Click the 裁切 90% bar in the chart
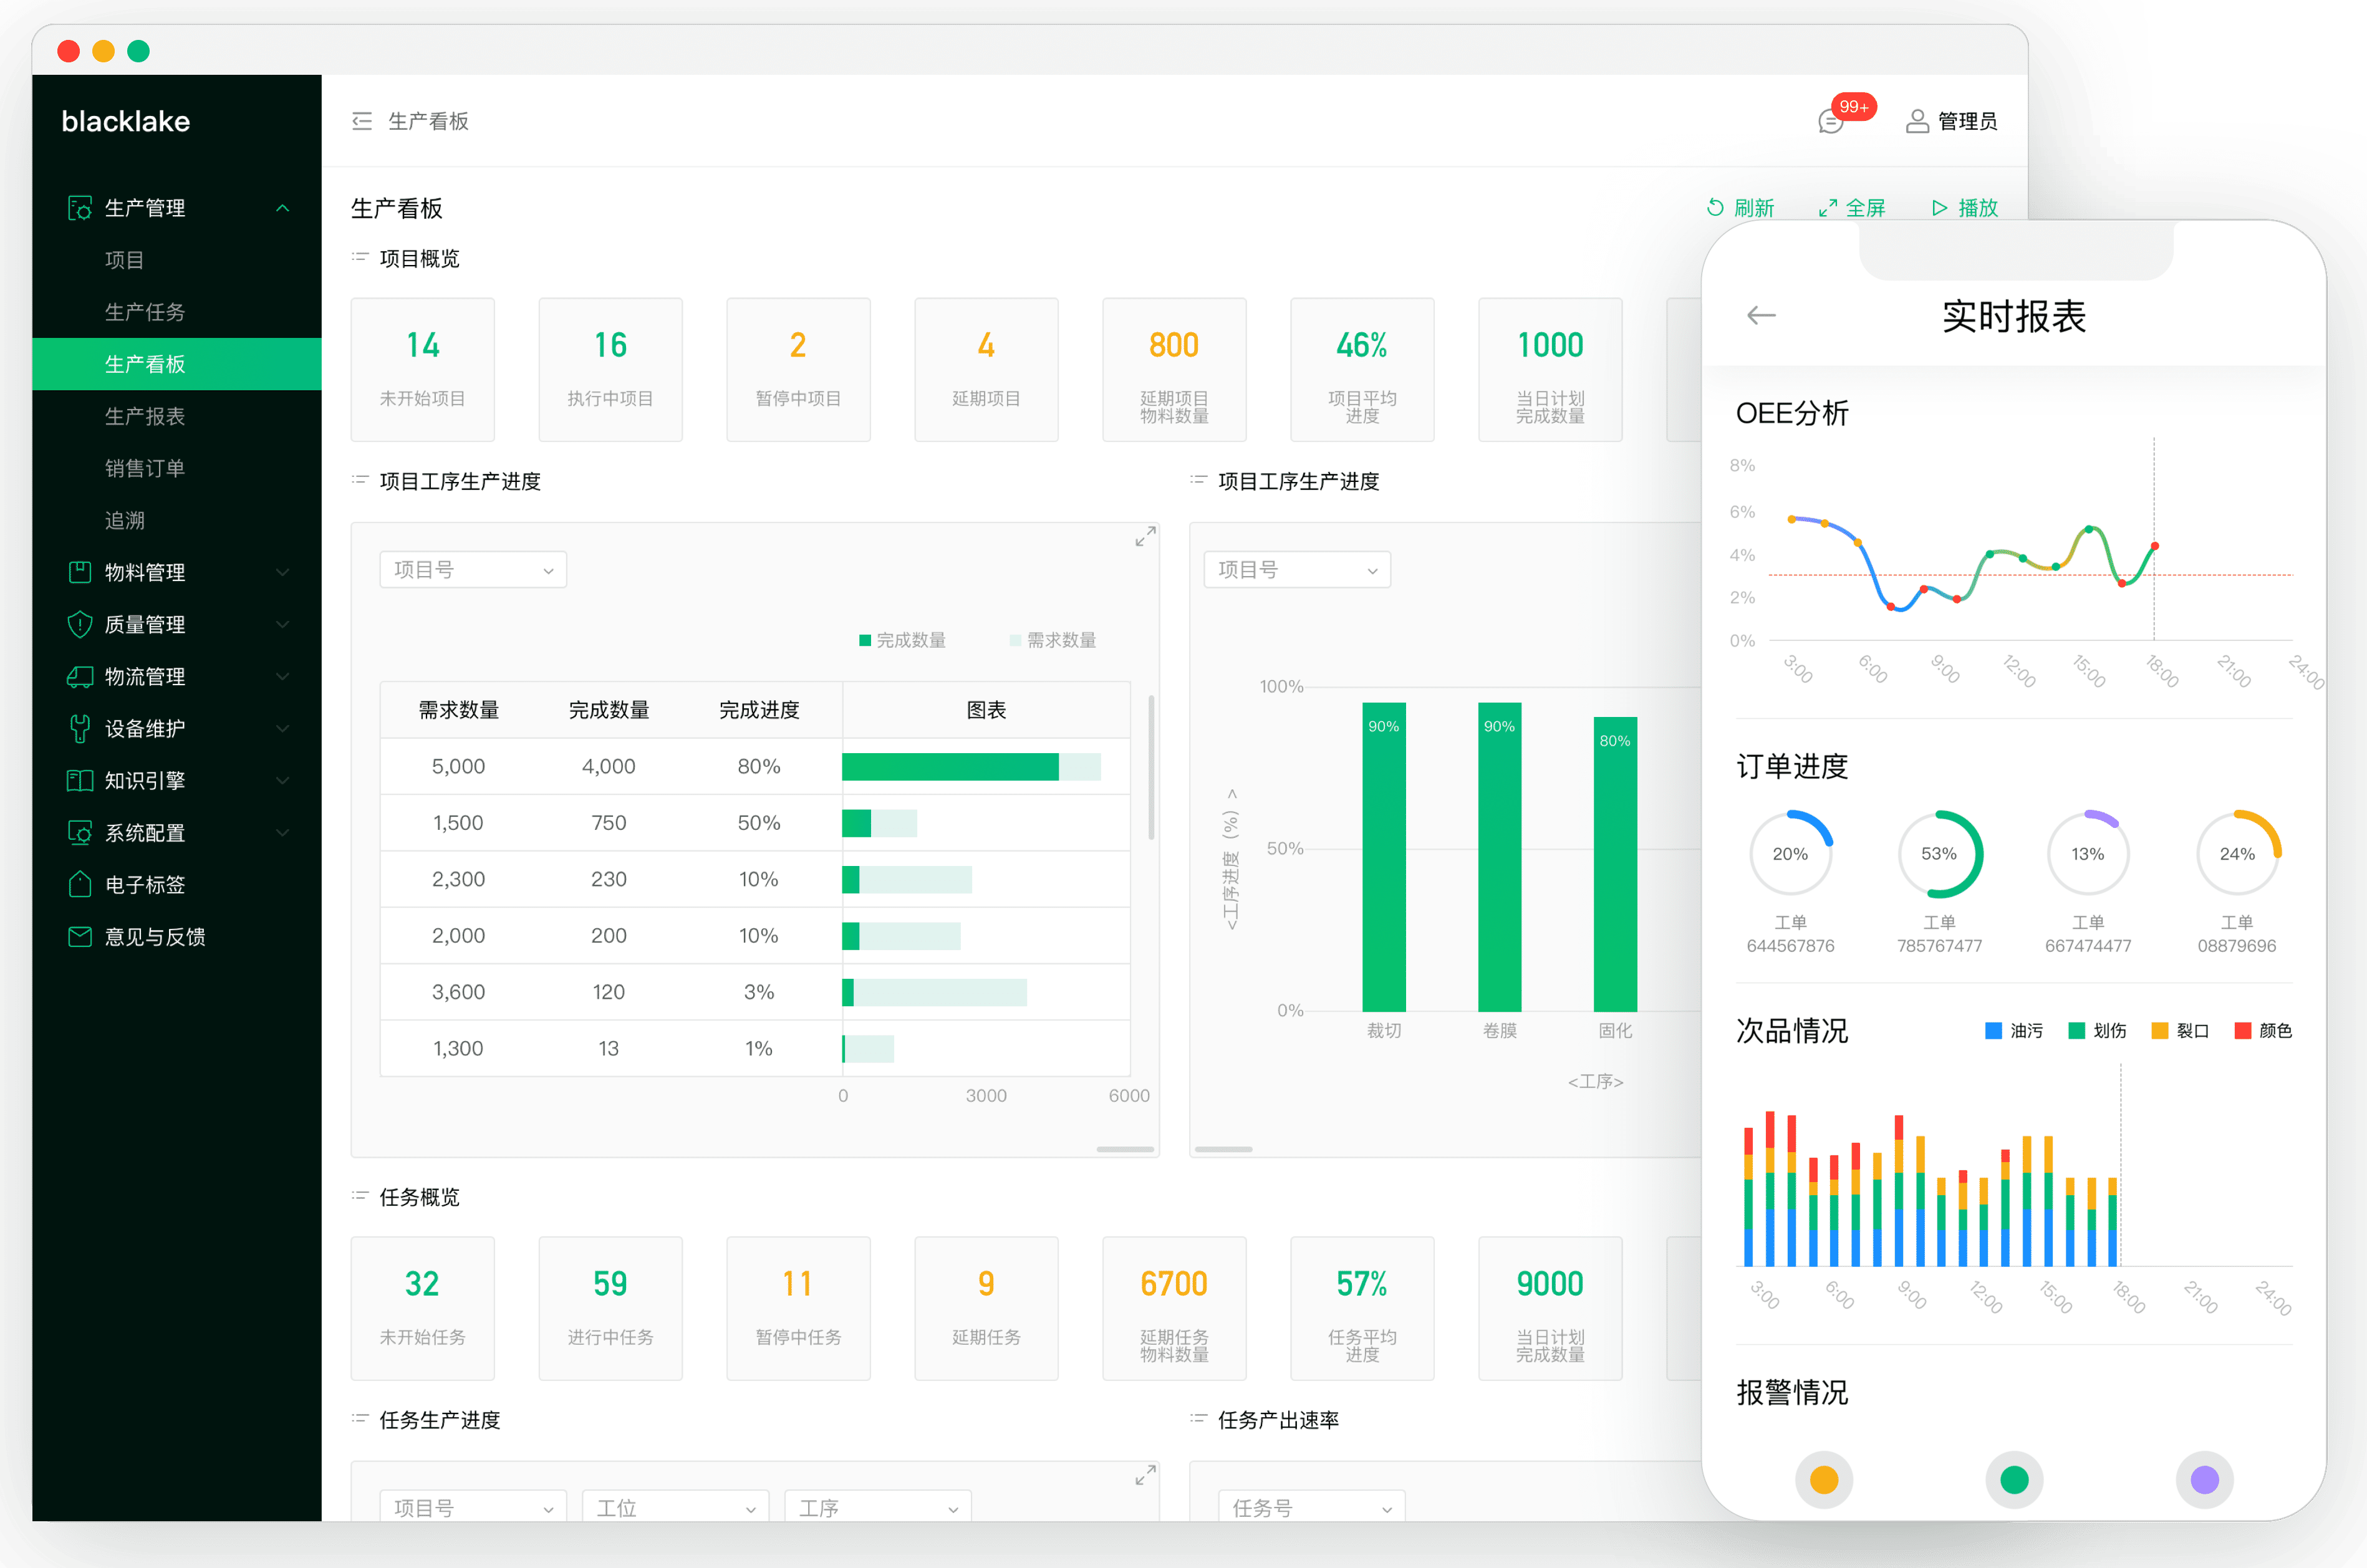 tap(1384, 857)
